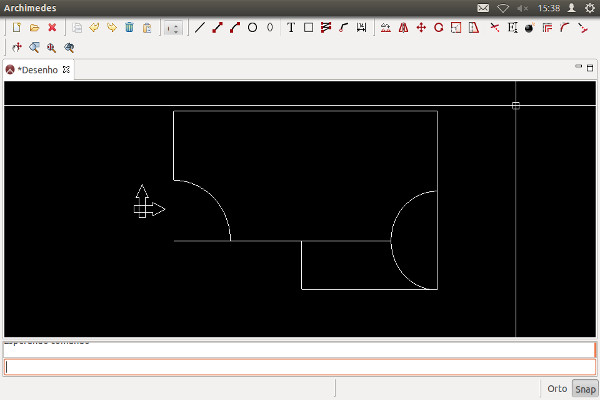Viewport: 600px width, 400px height.
Task: Select the Text tool
Action: coord(291,28)
